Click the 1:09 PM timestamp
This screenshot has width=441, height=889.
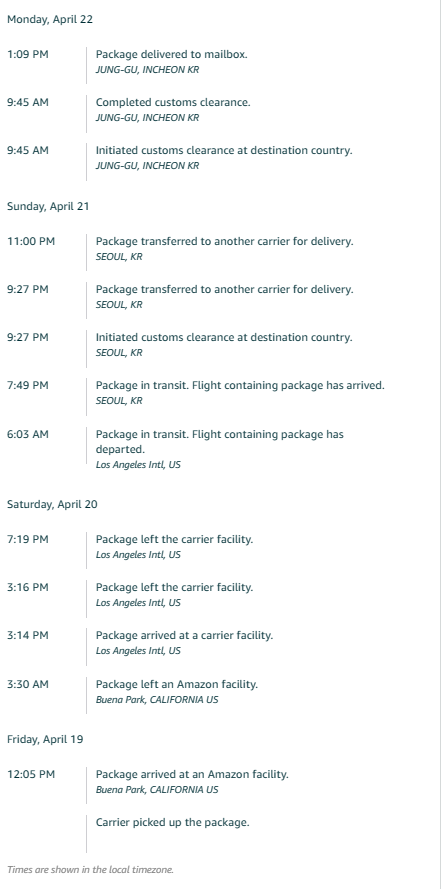point(28,54)
